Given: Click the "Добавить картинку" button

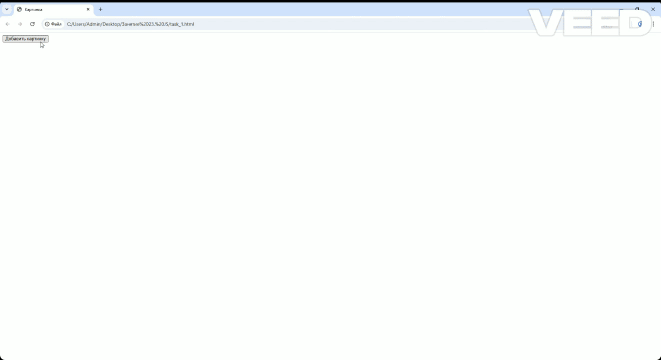Looking at the screenshot, I should [x=25, y=39].
